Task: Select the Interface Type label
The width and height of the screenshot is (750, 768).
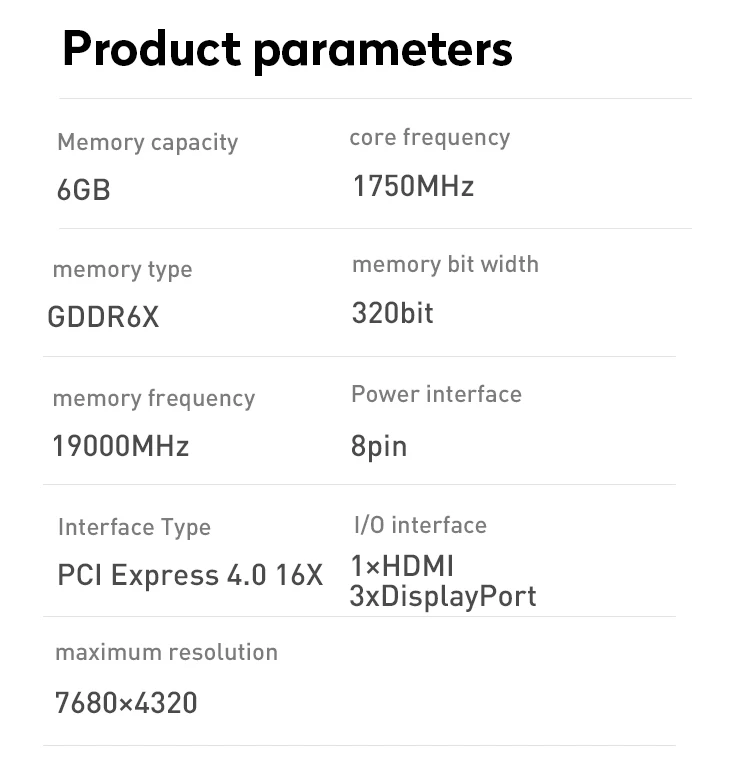Action: (134, 528)
